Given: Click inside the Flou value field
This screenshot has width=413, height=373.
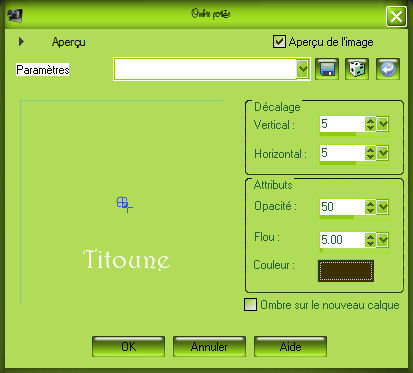Looking at the screenshot, I should 342,239.
